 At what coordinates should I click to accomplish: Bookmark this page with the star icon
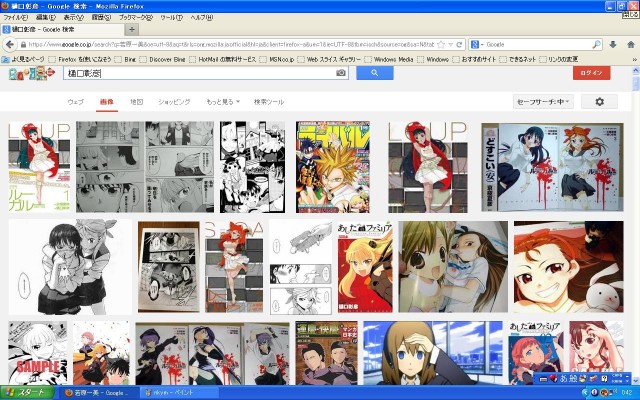click(x=441, y=44)
